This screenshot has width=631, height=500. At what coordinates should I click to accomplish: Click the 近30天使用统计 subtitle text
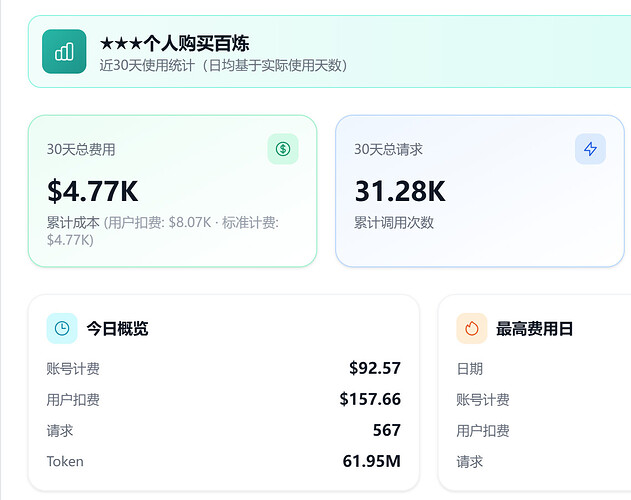(224, 65)
